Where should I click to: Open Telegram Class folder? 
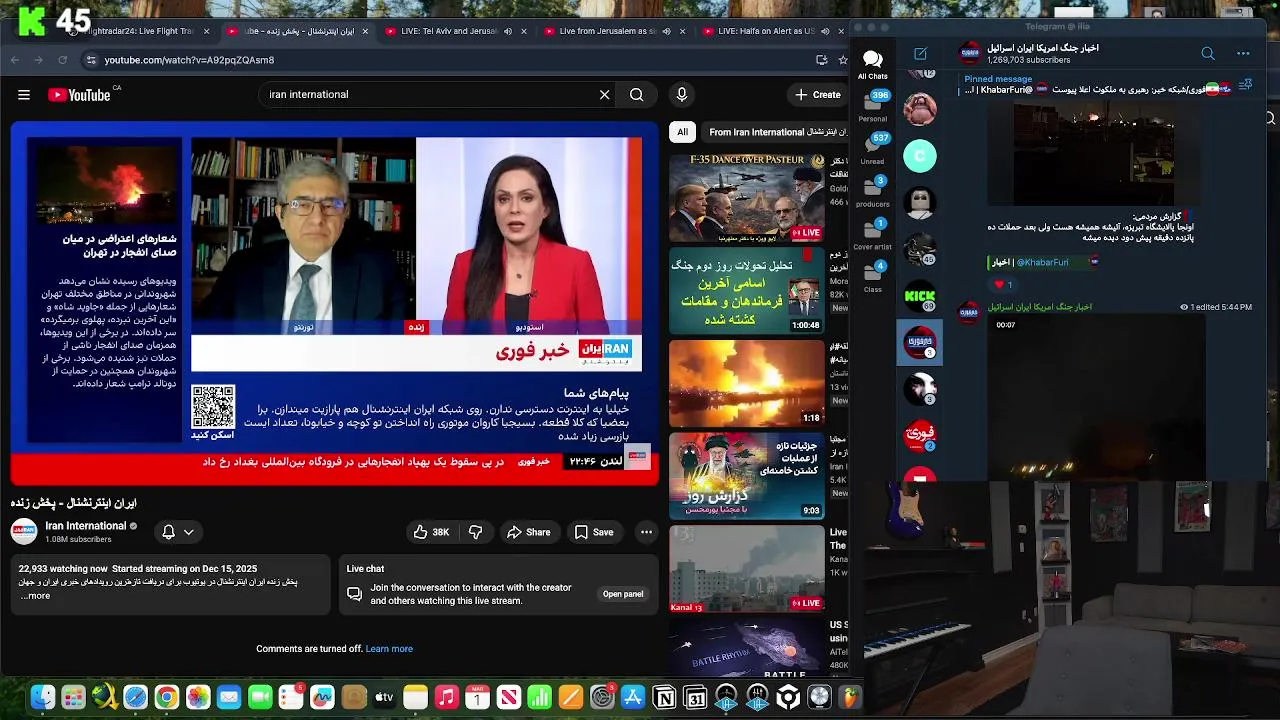click(873, 276)
